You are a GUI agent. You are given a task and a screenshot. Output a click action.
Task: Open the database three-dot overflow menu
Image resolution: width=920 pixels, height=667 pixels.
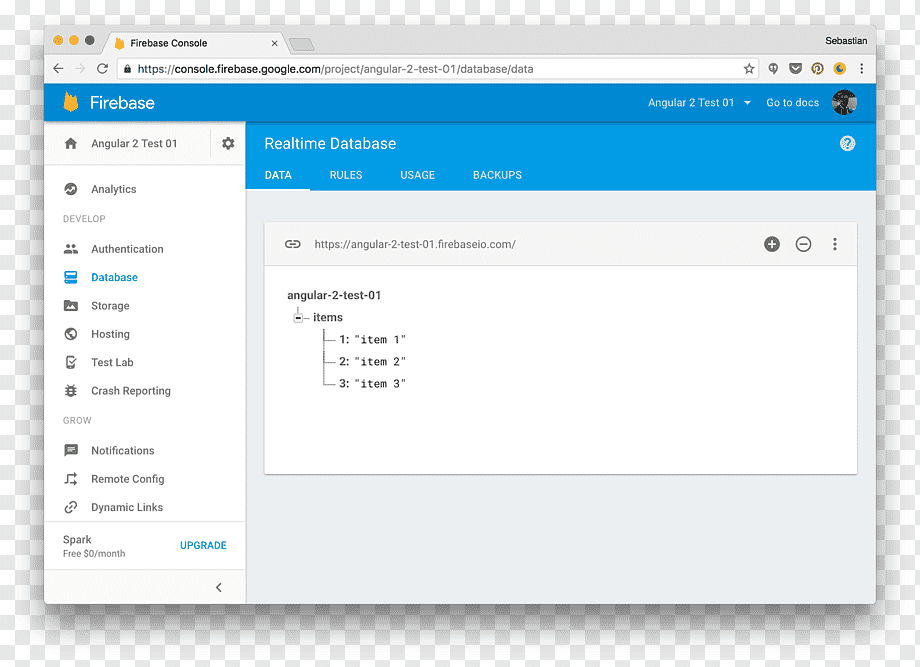(834, 244)
